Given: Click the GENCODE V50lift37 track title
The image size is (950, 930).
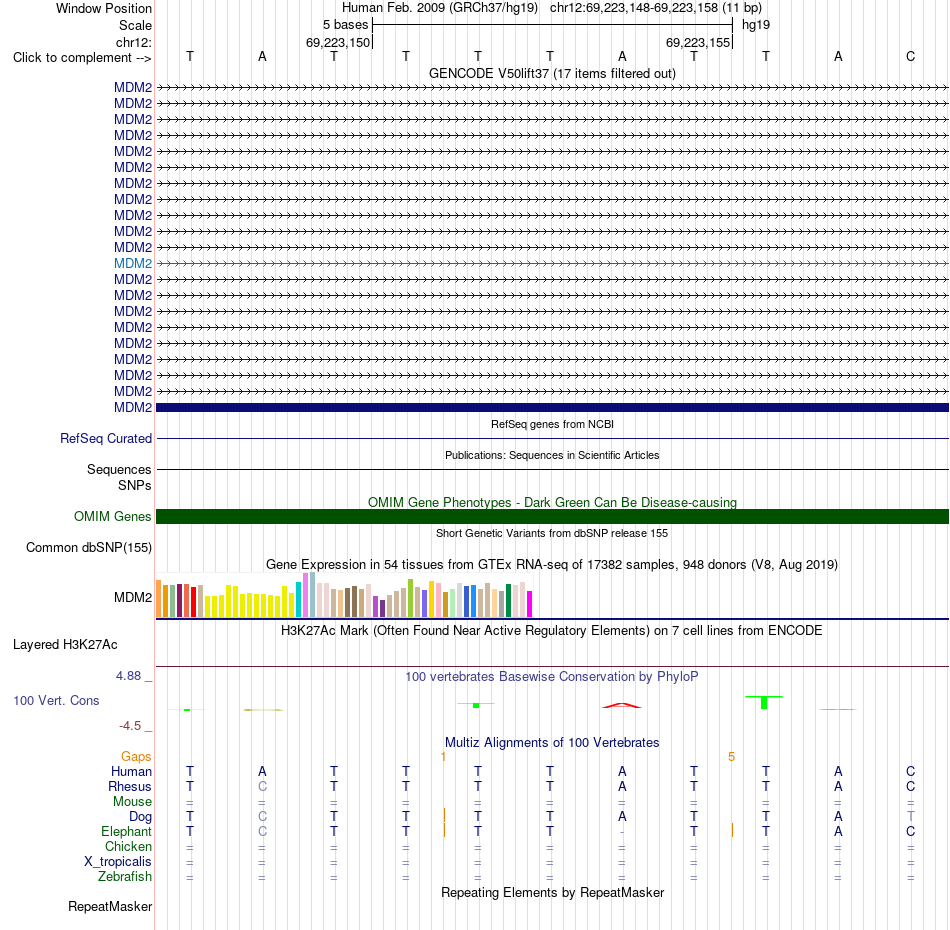Looking at the screenshot, I should [x=552, y=73].
